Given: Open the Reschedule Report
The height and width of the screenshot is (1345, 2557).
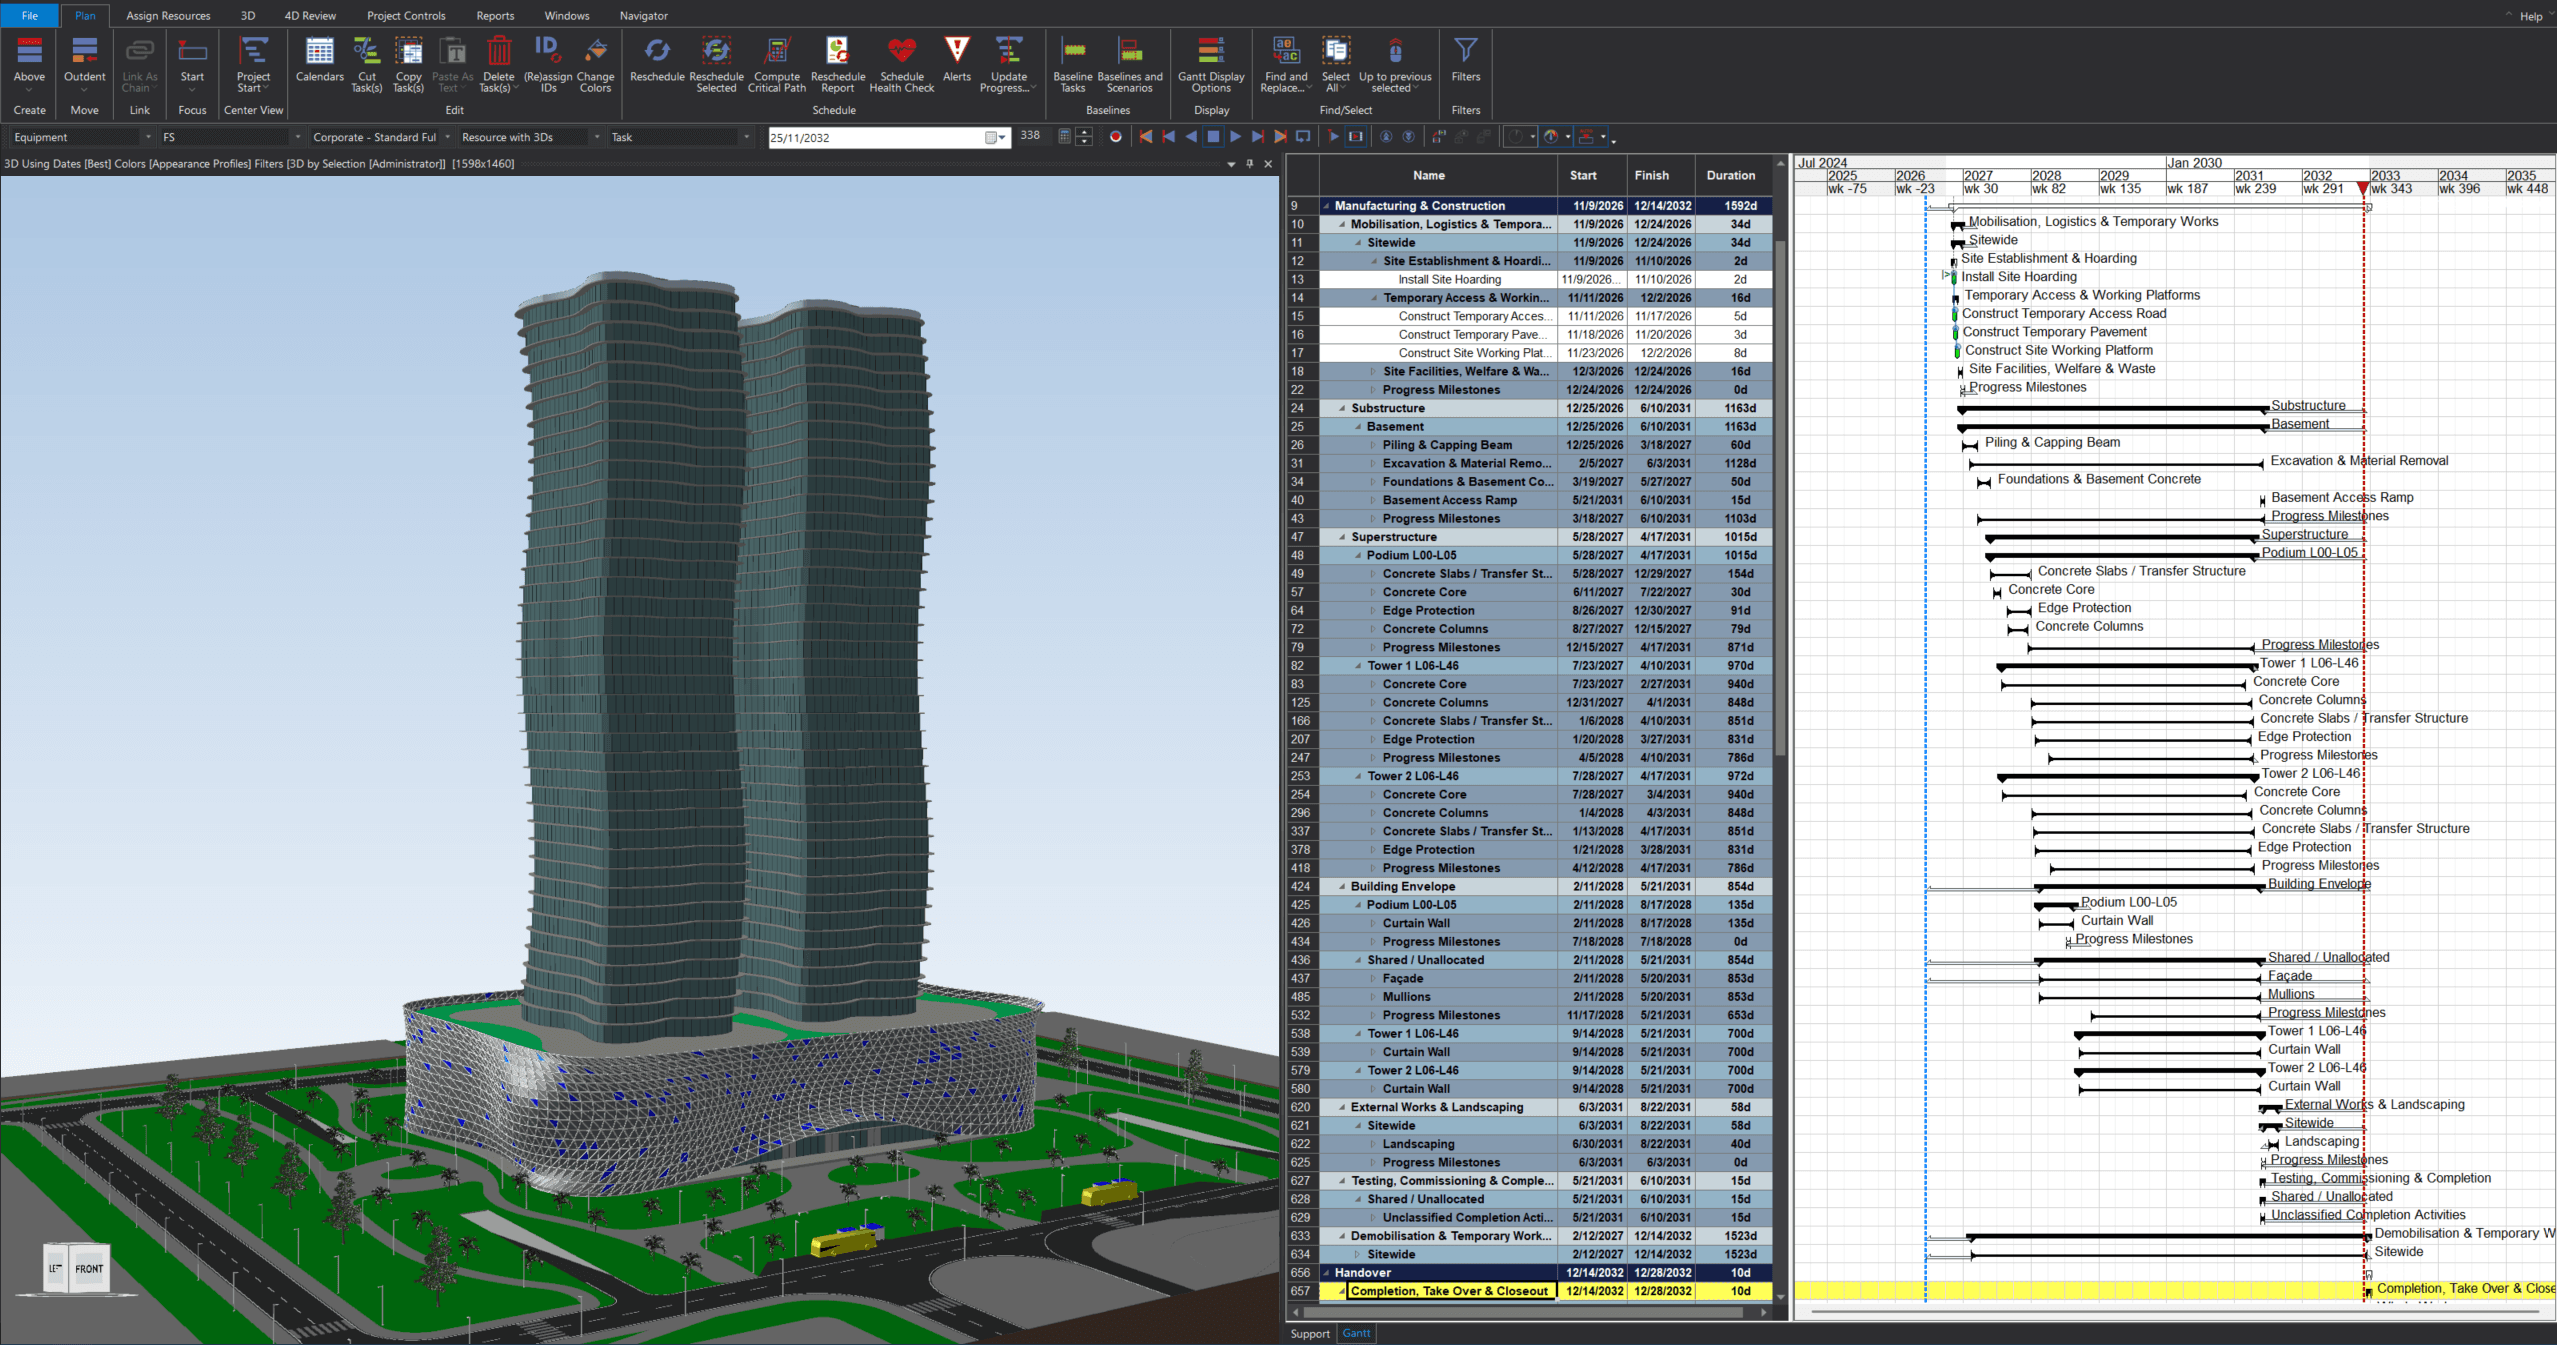Looking at the screenshot, I should click(x=838, y=66).
